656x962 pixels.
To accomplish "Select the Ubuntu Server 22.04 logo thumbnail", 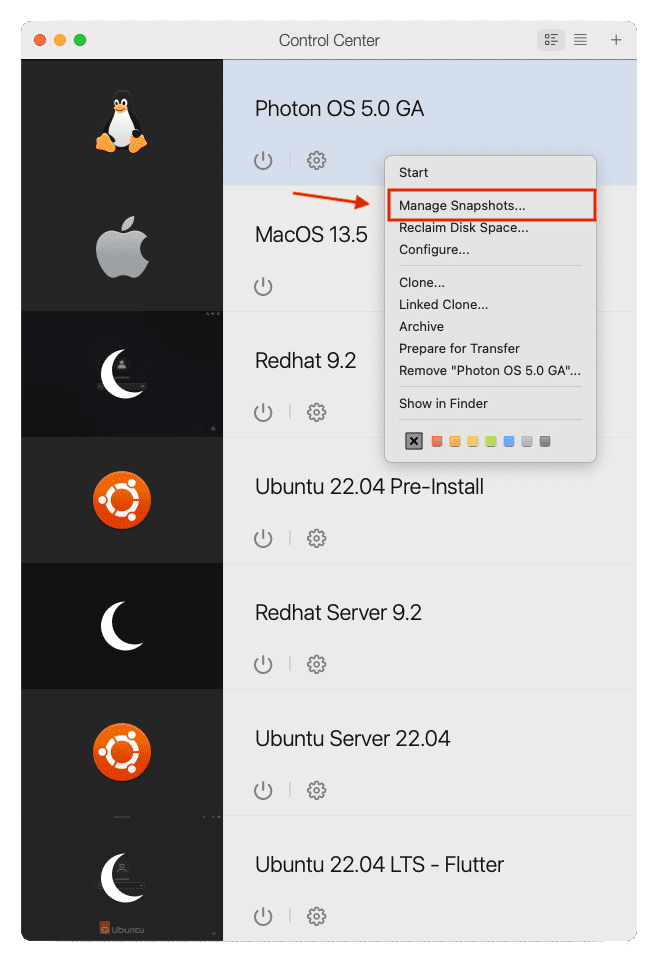I will pyautogui.click(x=122, y=752).
